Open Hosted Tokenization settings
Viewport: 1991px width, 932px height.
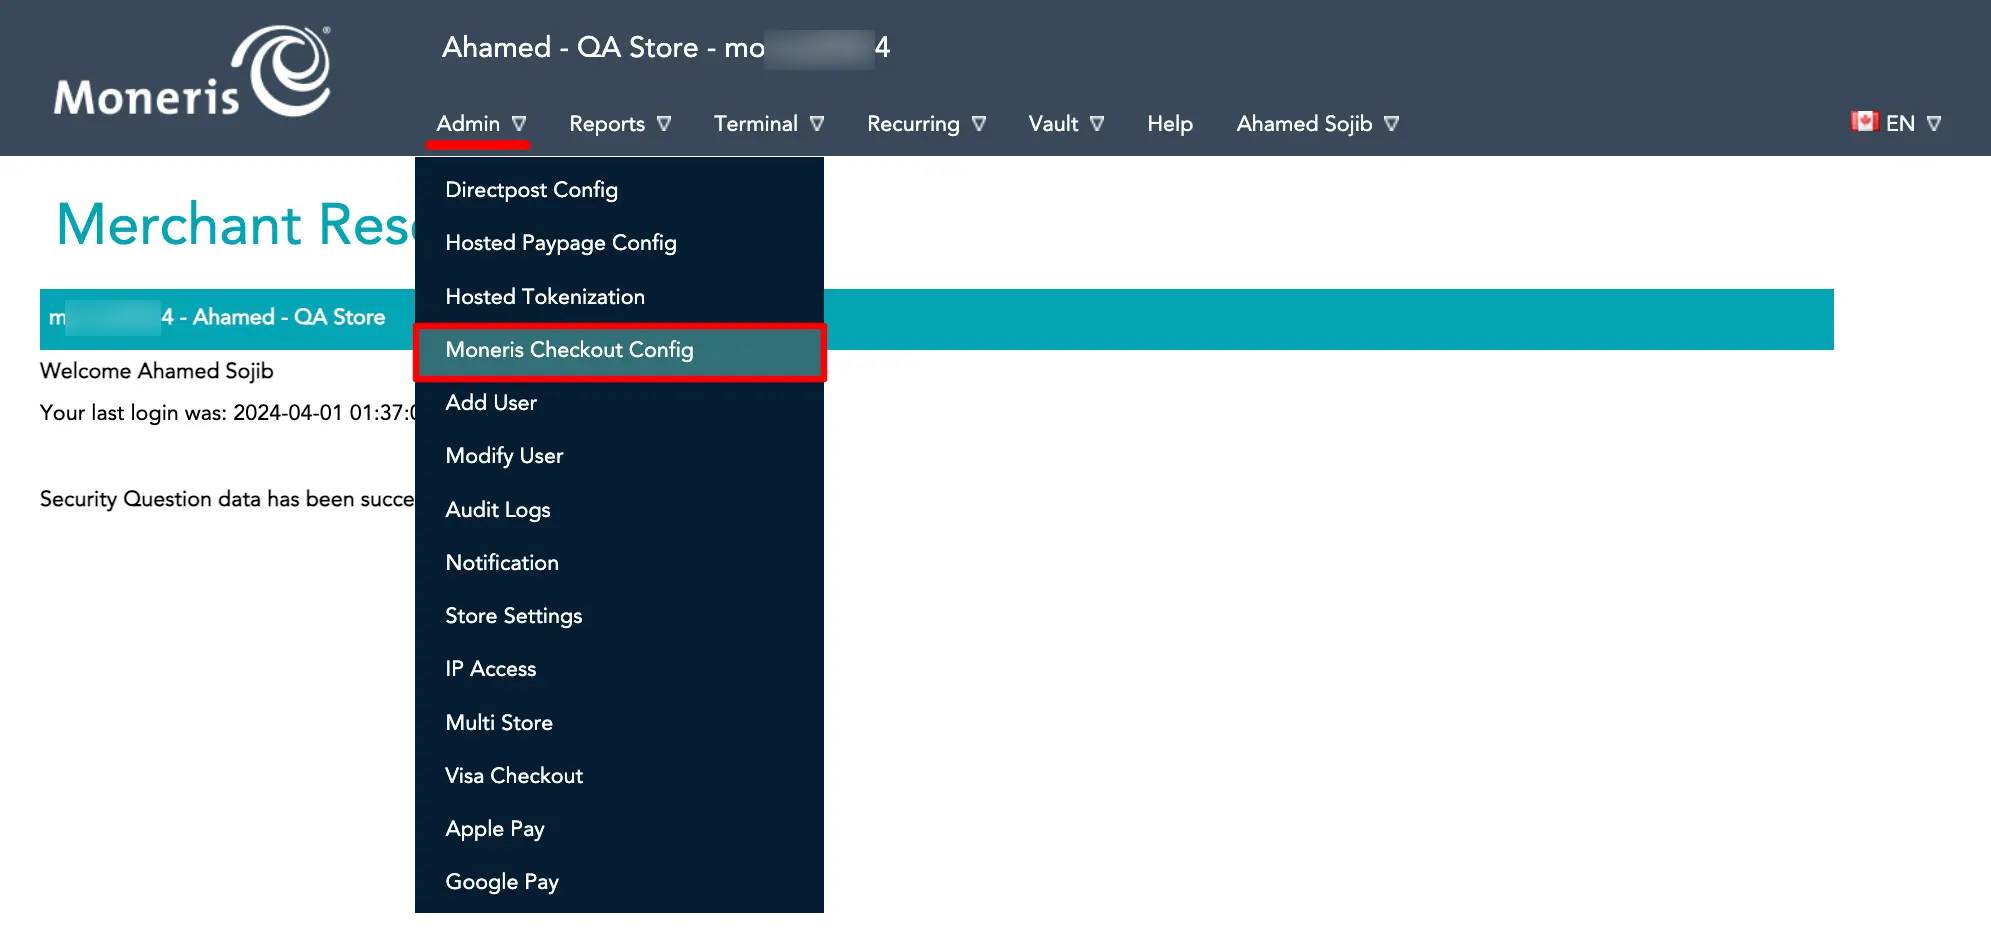[x=545, y=296]
